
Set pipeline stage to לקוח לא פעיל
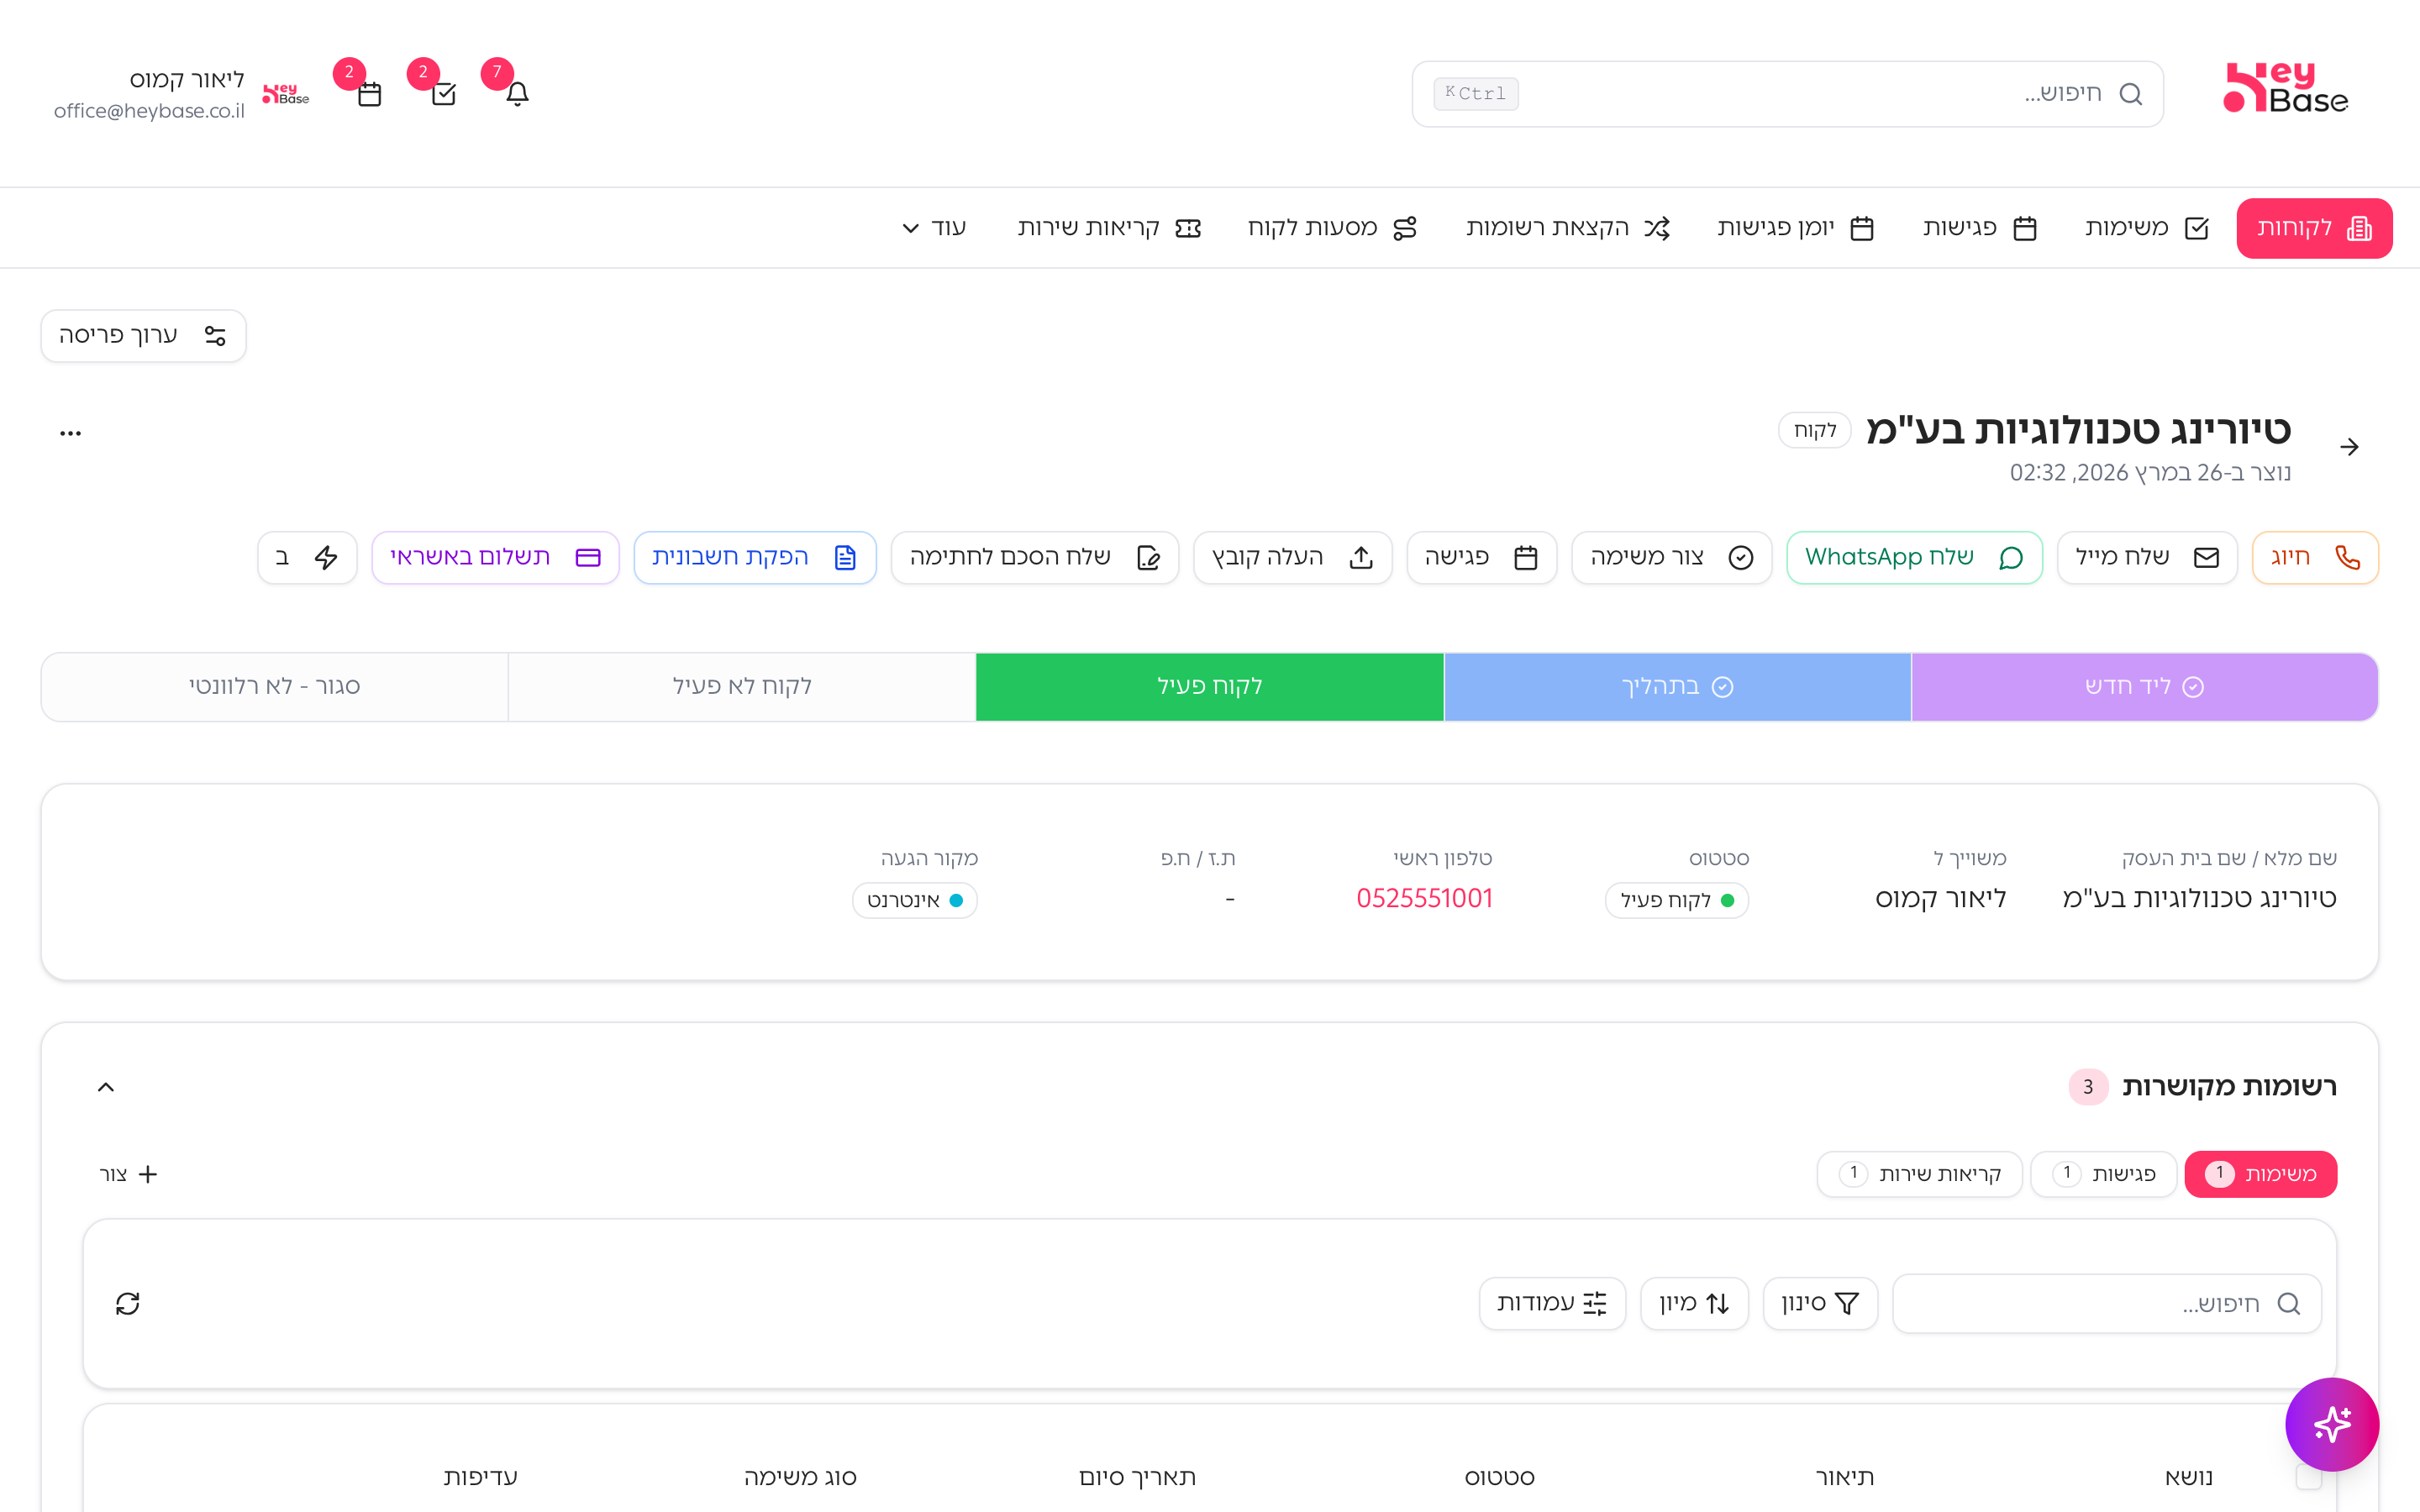click(x=742, y=687)
